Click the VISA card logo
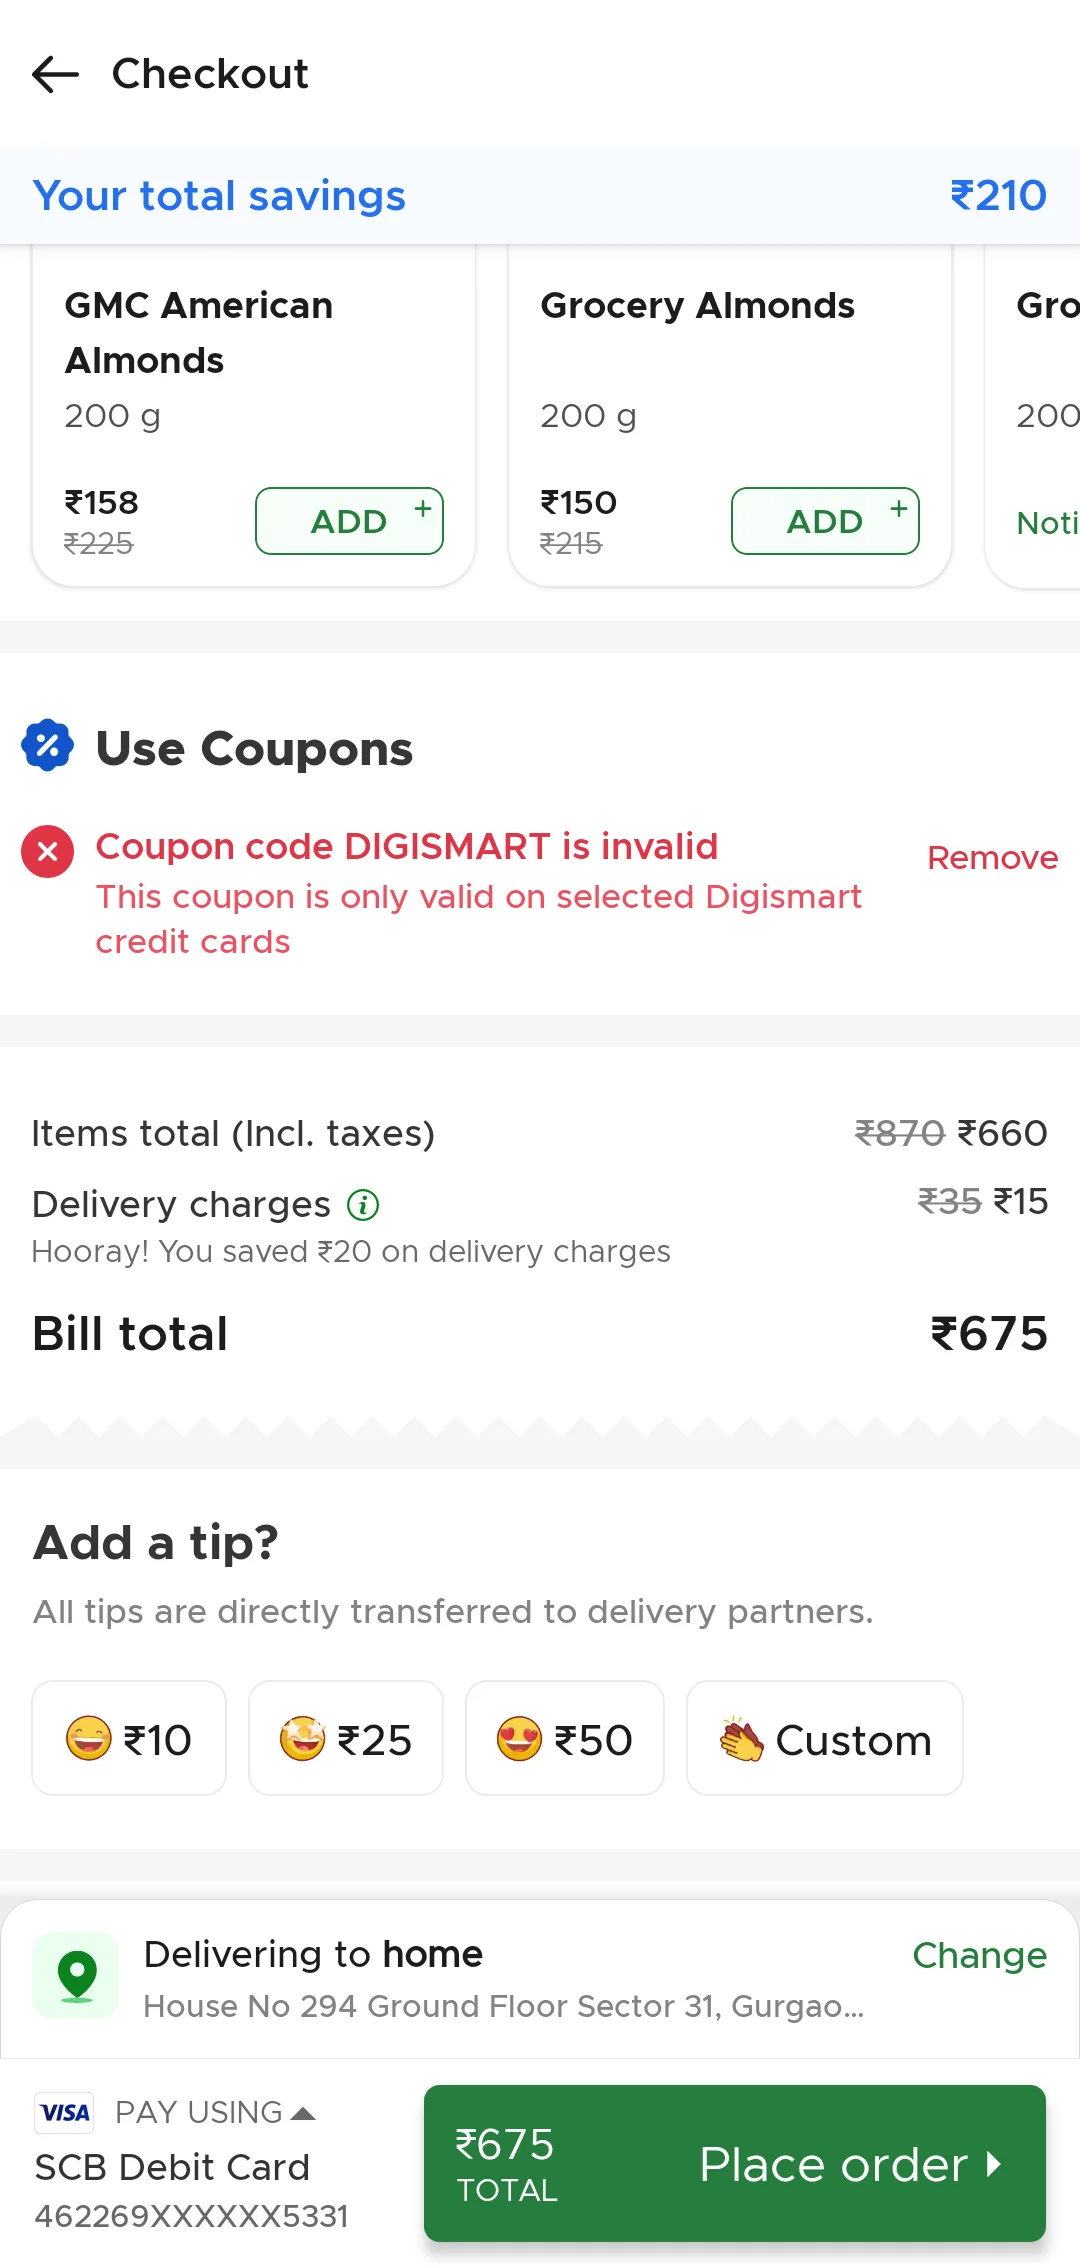 (65, 2112)
